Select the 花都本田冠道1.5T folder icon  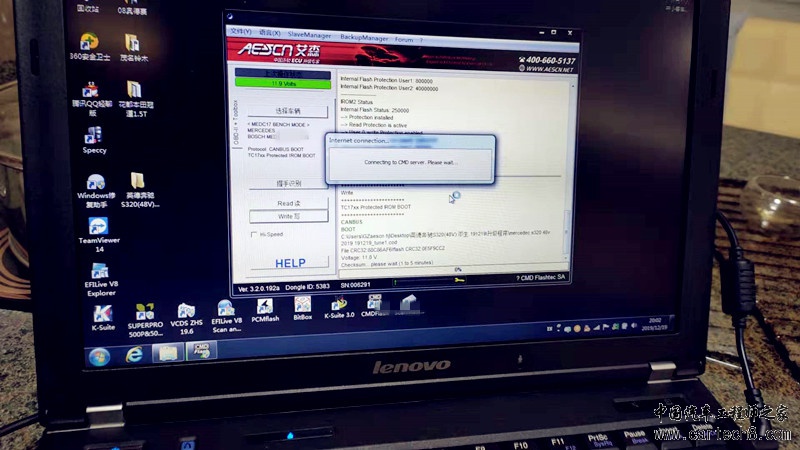(135, 98)
